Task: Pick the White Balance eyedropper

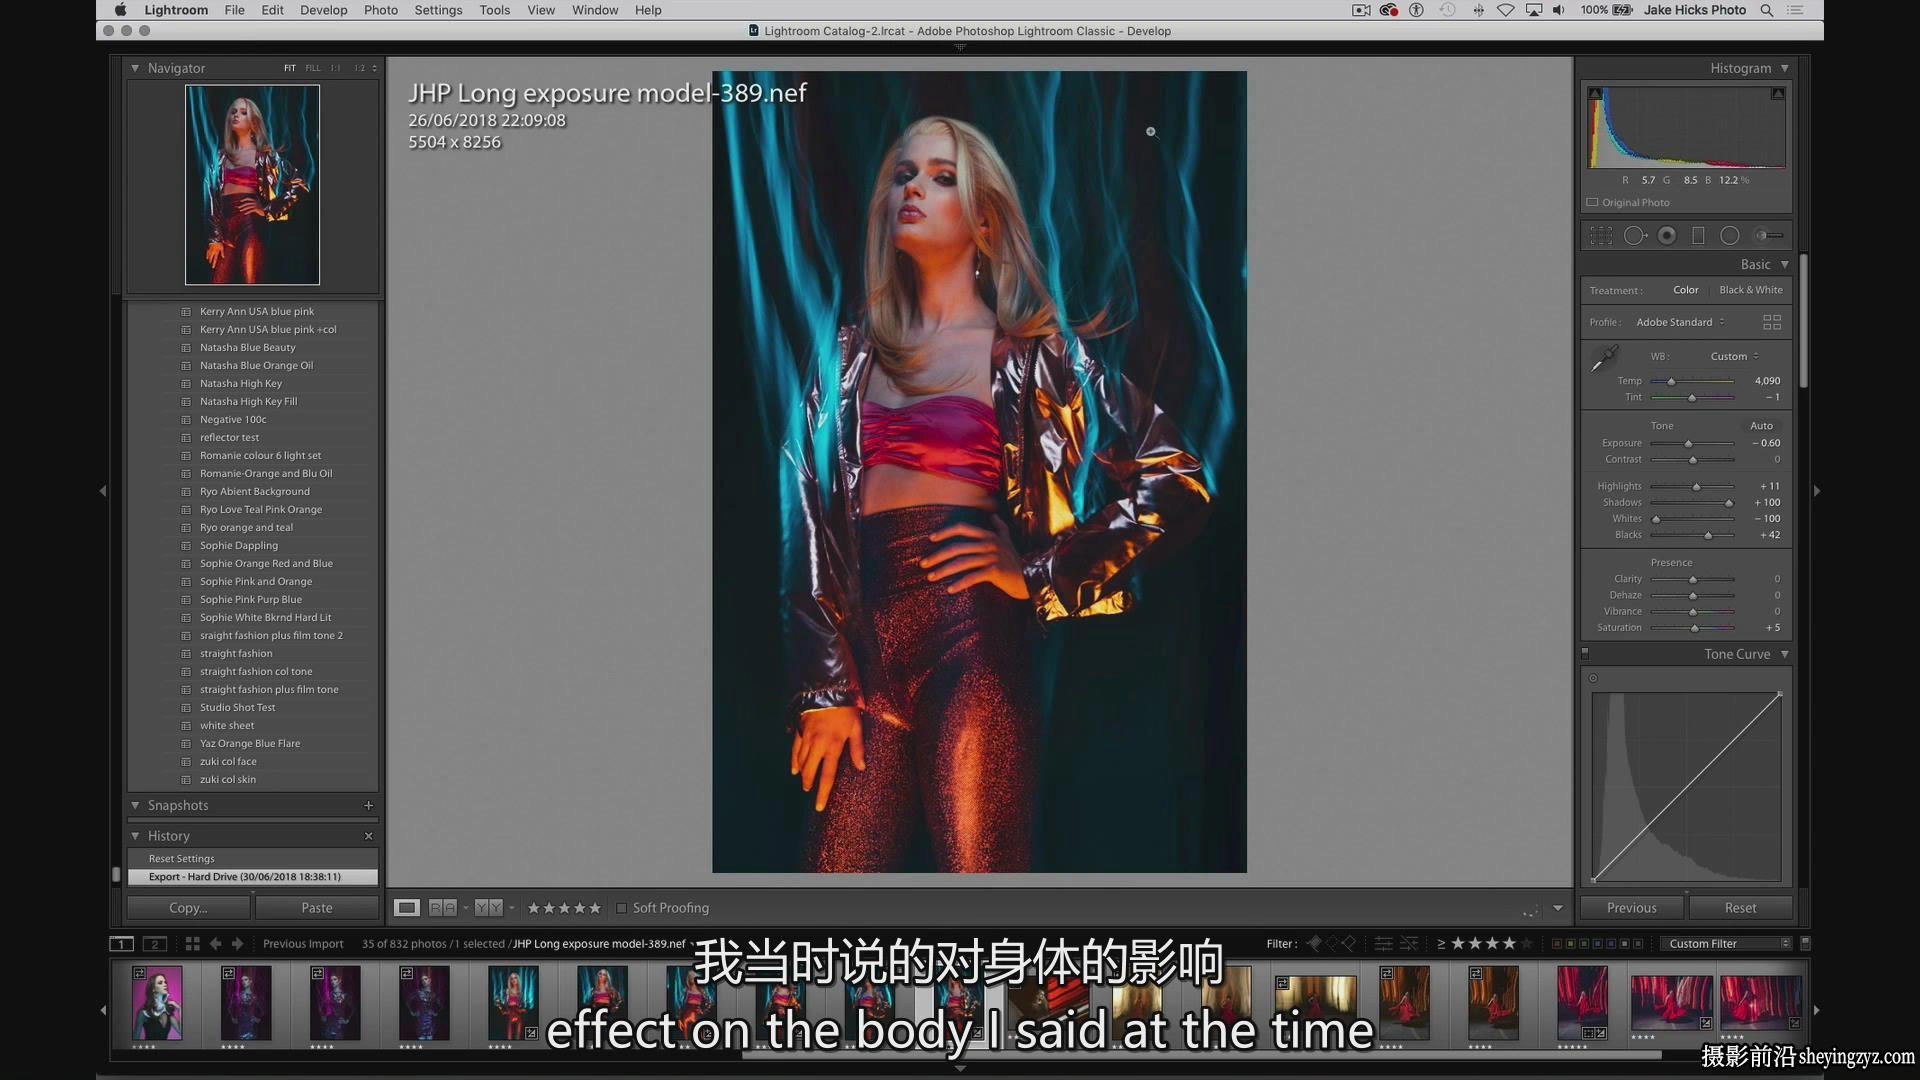Action: click(1605, 358)
